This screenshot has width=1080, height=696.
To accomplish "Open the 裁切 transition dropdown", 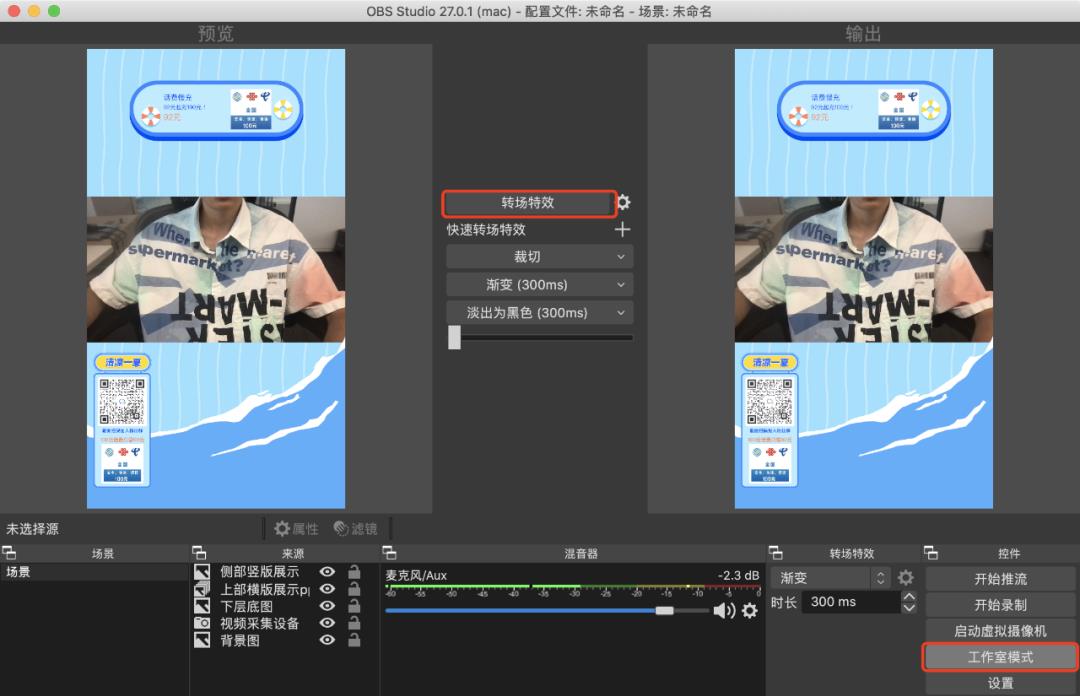I will click(x=539, y=256).
